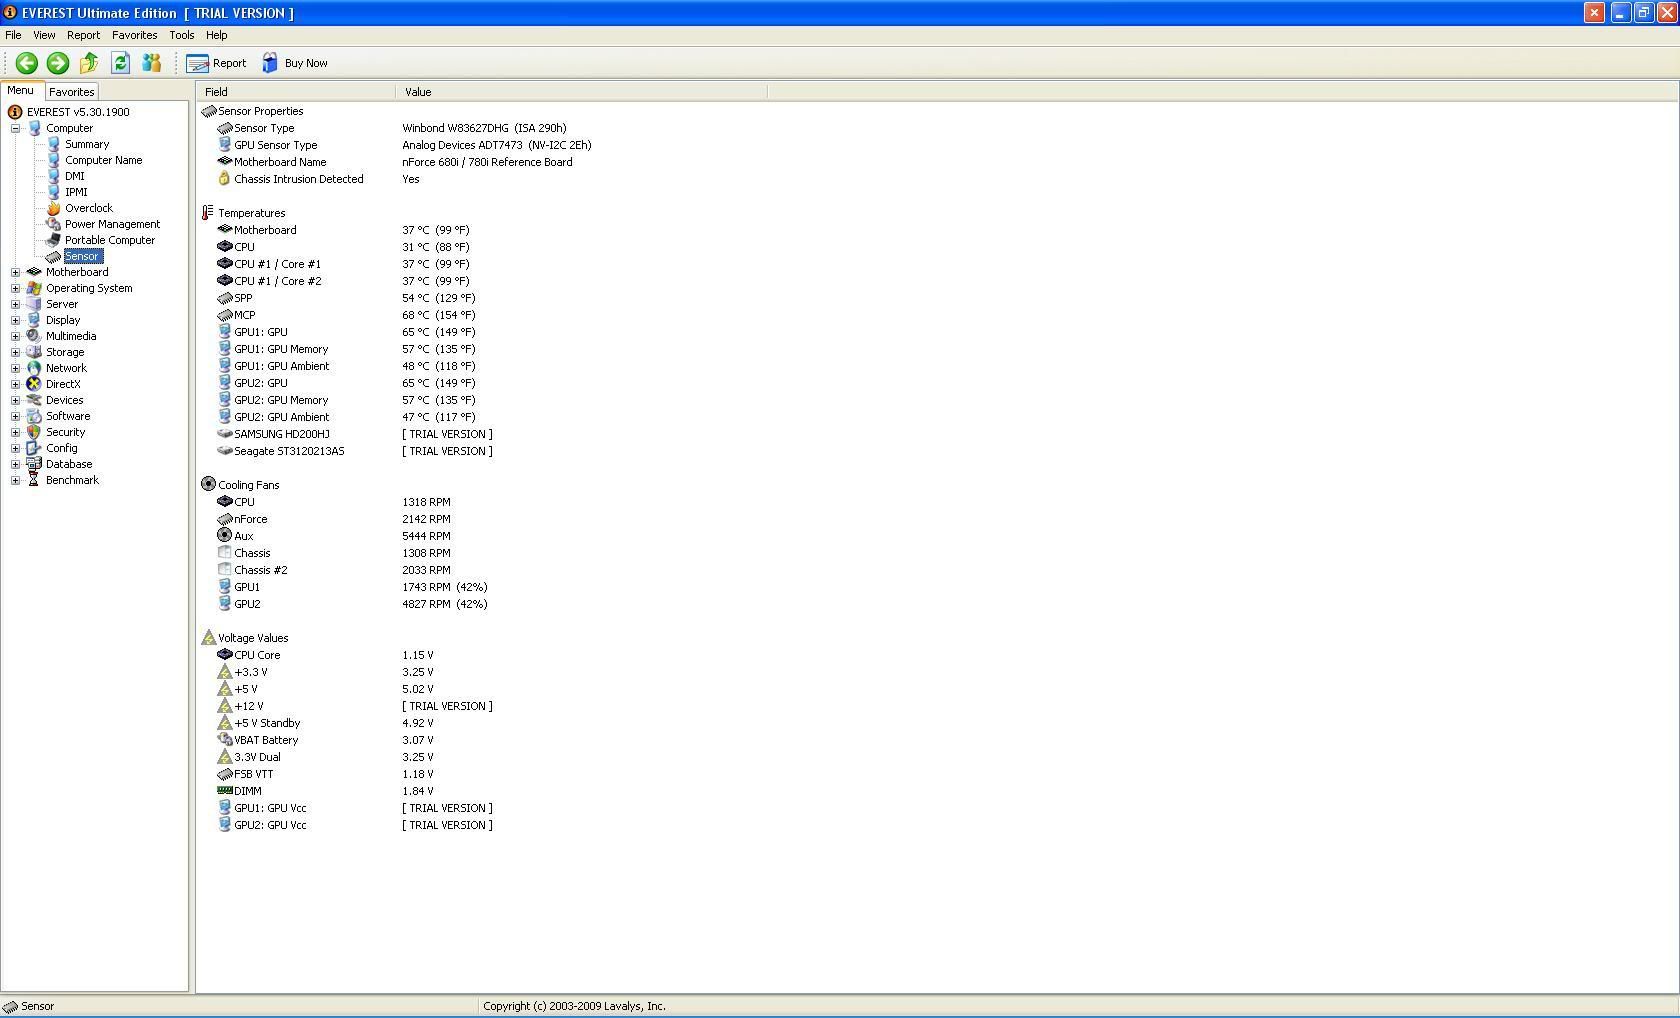
Task: Click the Overclock flame icon
Action: 54,208
